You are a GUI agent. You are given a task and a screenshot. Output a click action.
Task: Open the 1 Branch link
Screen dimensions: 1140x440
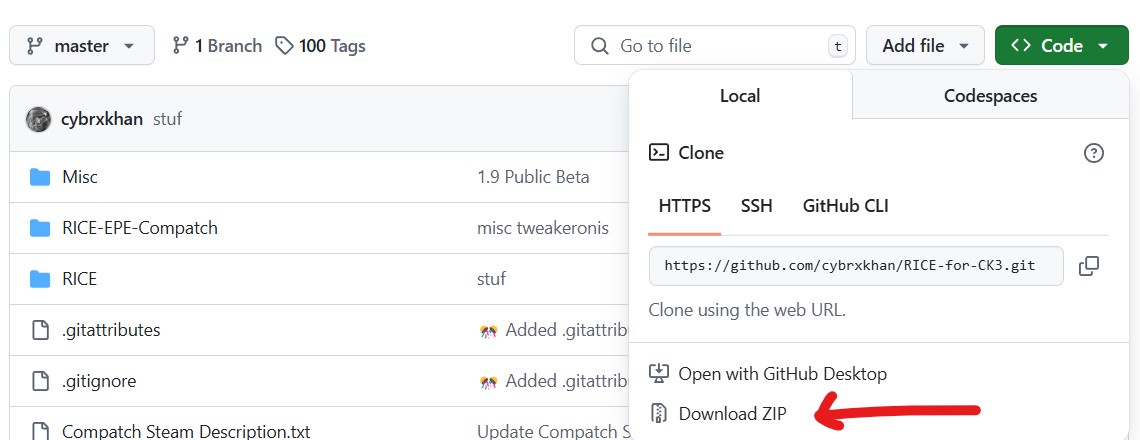click(x=217, y=46)
